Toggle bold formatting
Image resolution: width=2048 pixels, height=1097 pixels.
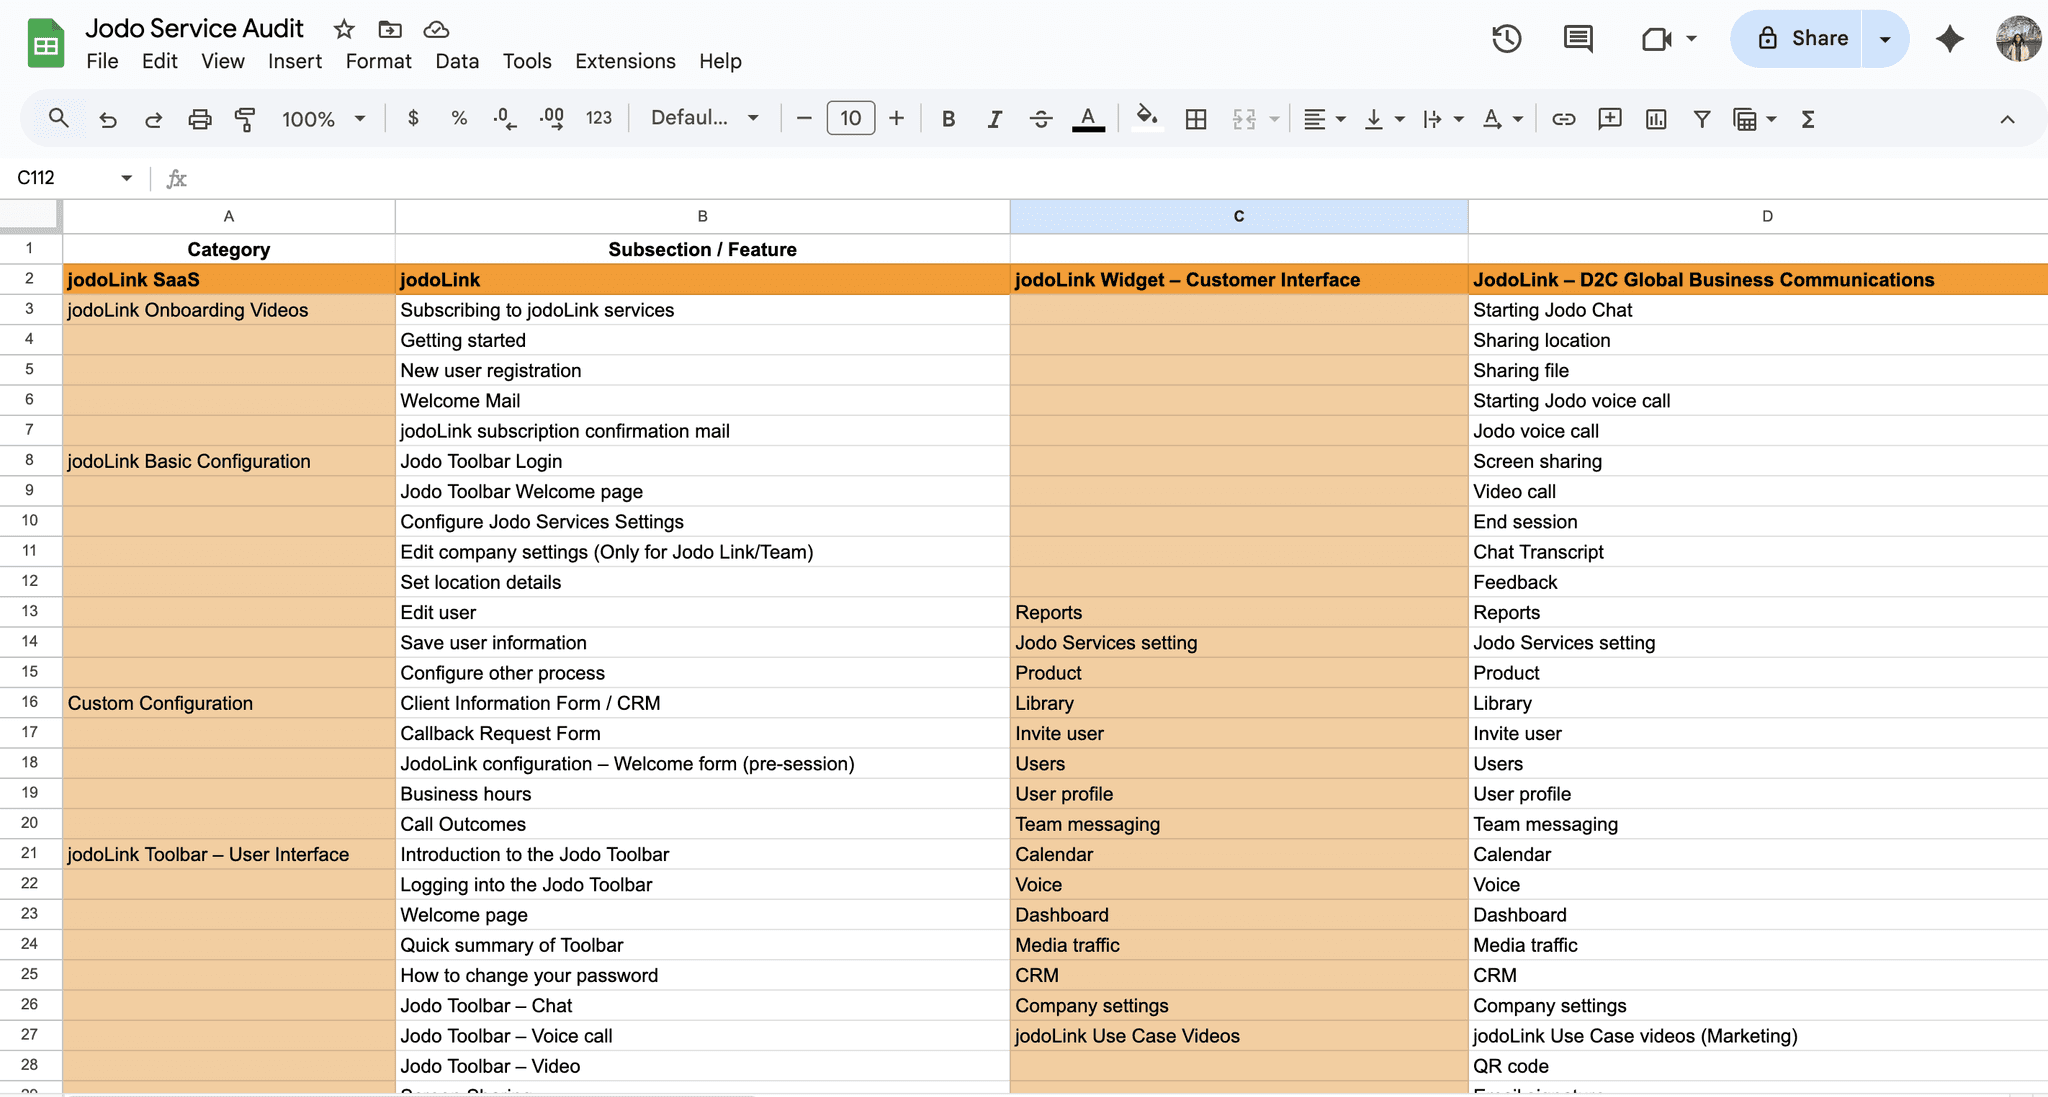point(948,119)
